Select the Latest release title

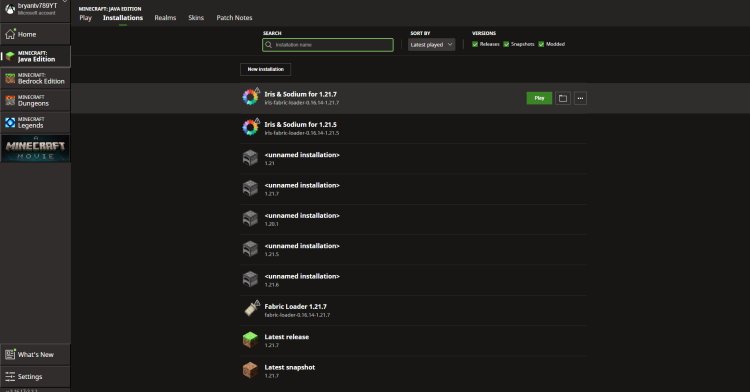click(287, 337)
